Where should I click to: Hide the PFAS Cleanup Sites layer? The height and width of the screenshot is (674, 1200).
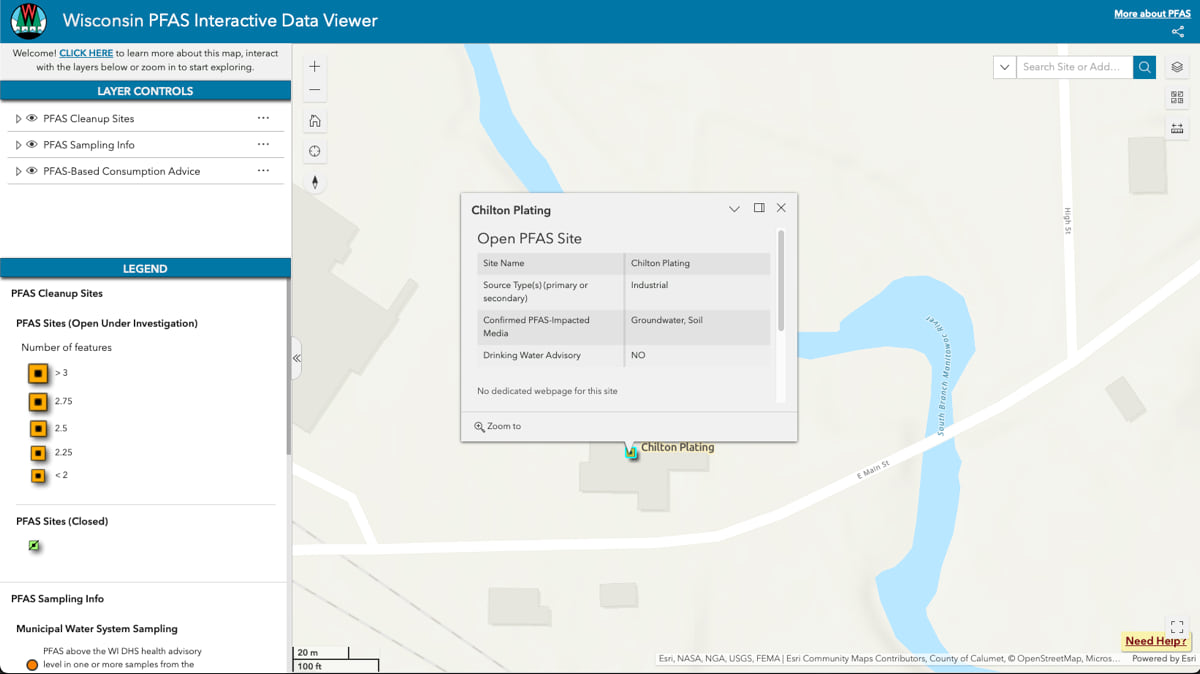coord(32,118)
